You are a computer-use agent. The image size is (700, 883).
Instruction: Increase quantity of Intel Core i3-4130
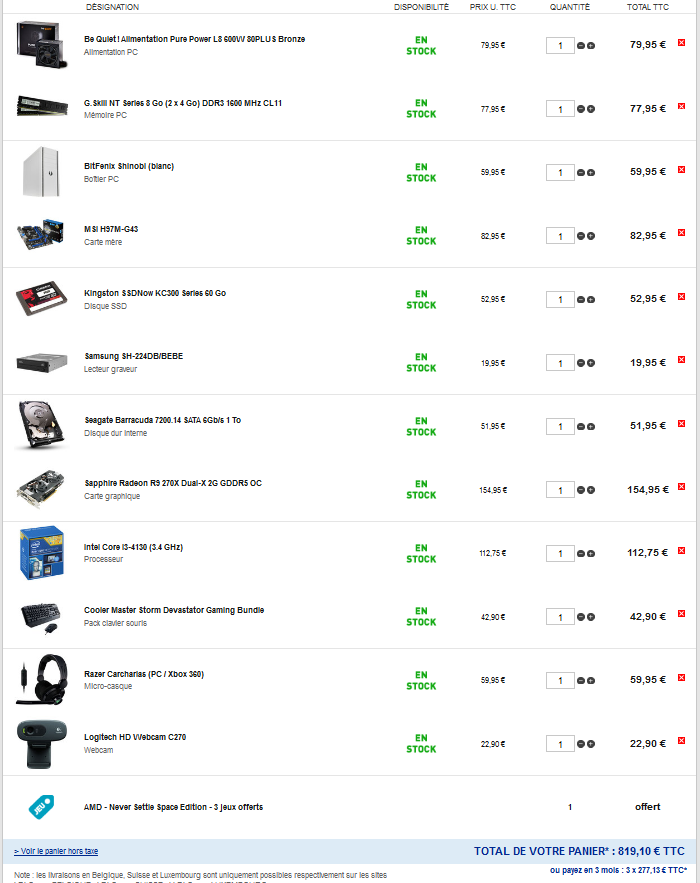tap(591, 554)
